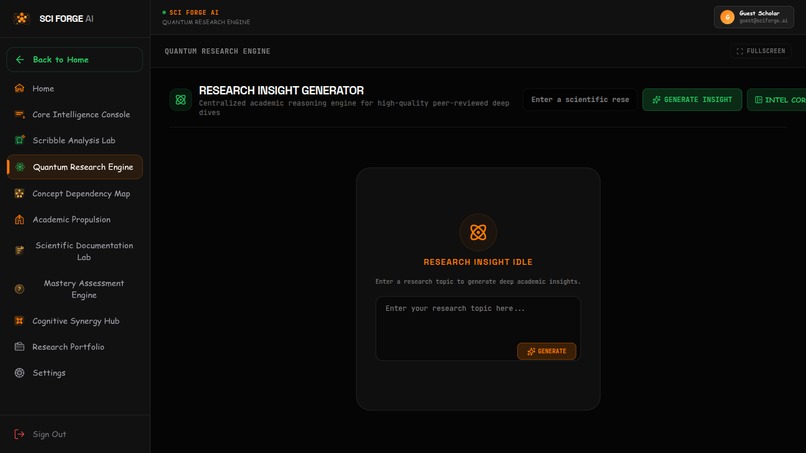Open Core Intelligence Console
The image size is (806, 453).
click(75, 114)
